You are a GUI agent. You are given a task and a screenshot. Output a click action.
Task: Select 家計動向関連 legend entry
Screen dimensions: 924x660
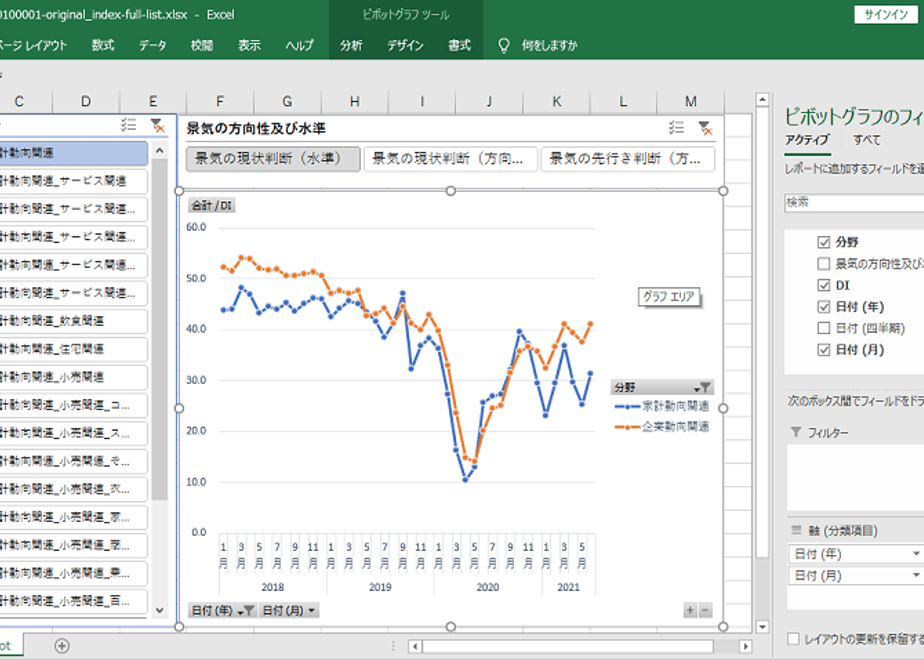[662, 407]
